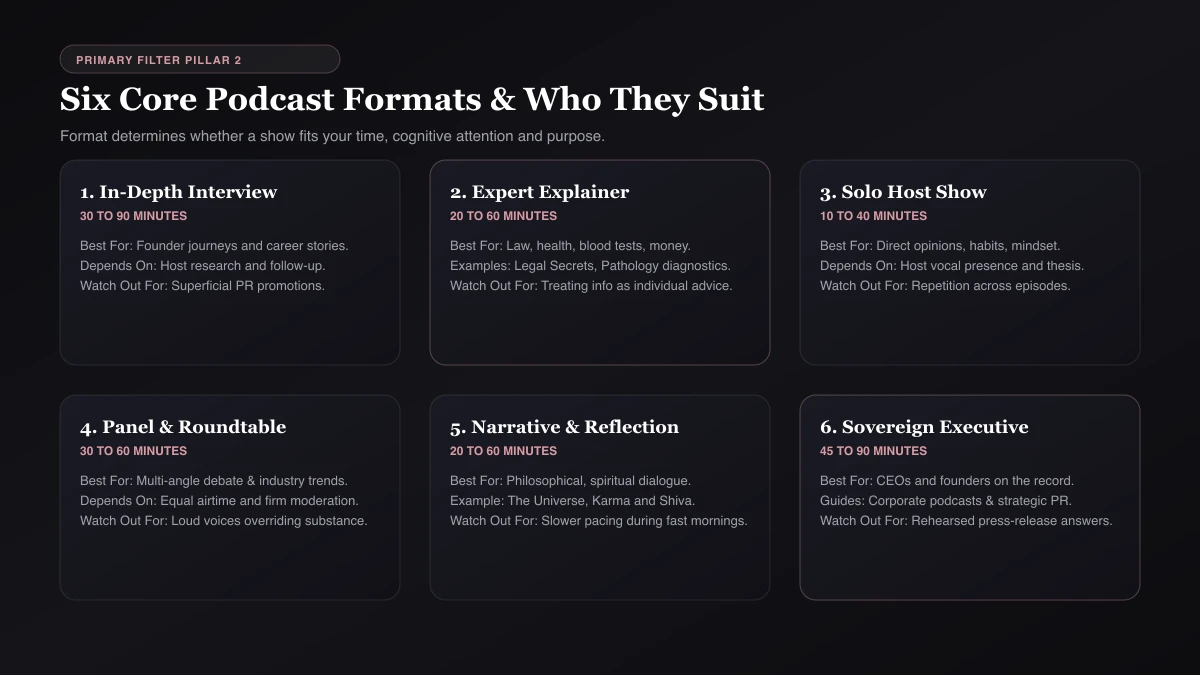The width and height of the screenshot is (1200, 675).
Task: Select the slide title 'Six Core Podcast Formats & Who They Suit'
Action: (x=412, y=99)
